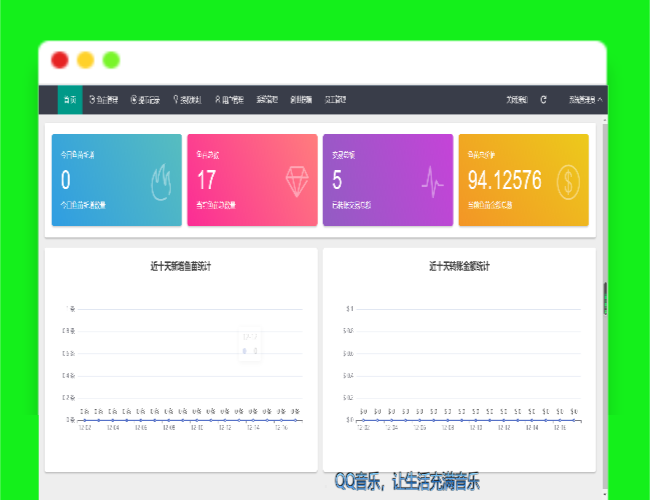
Task: Click the right line chart's title
Action: pyautogui.click(x=459, y=267)
